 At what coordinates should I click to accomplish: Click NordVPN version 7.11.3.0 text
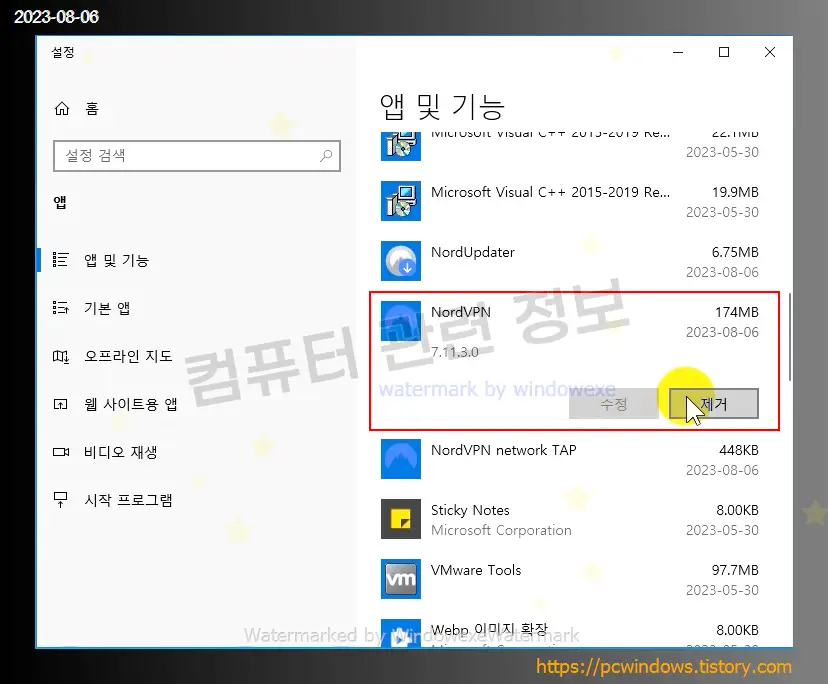tap(455, 352)
